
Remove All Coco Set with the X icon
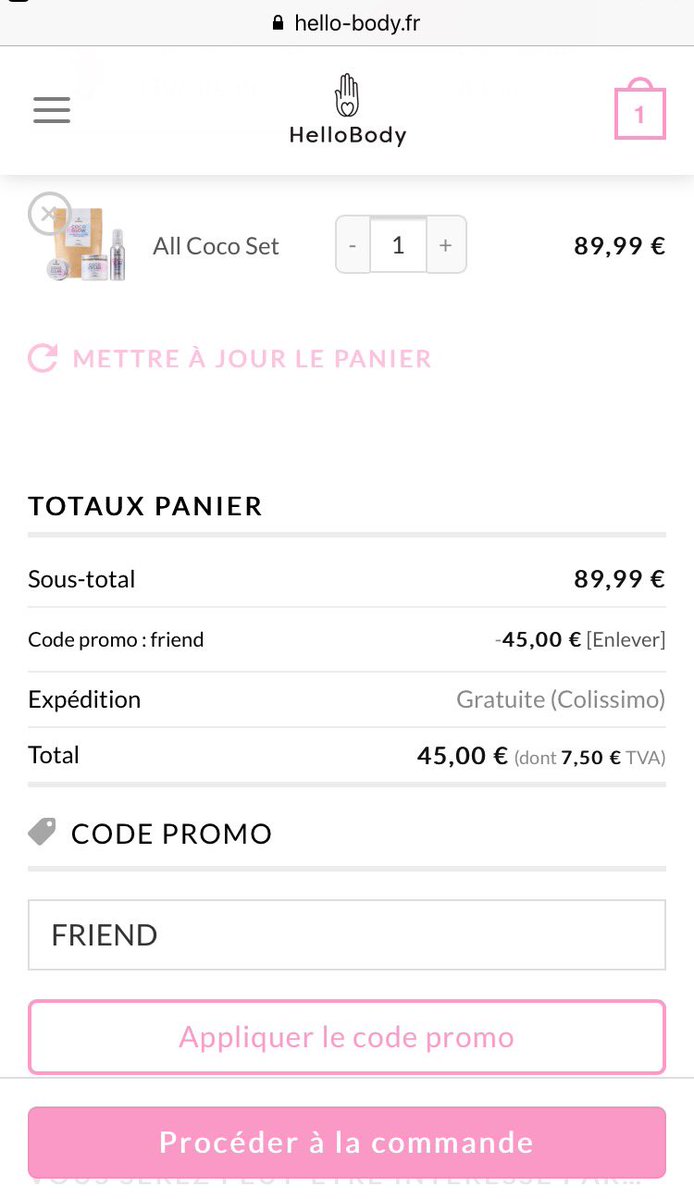click(49, 213)
